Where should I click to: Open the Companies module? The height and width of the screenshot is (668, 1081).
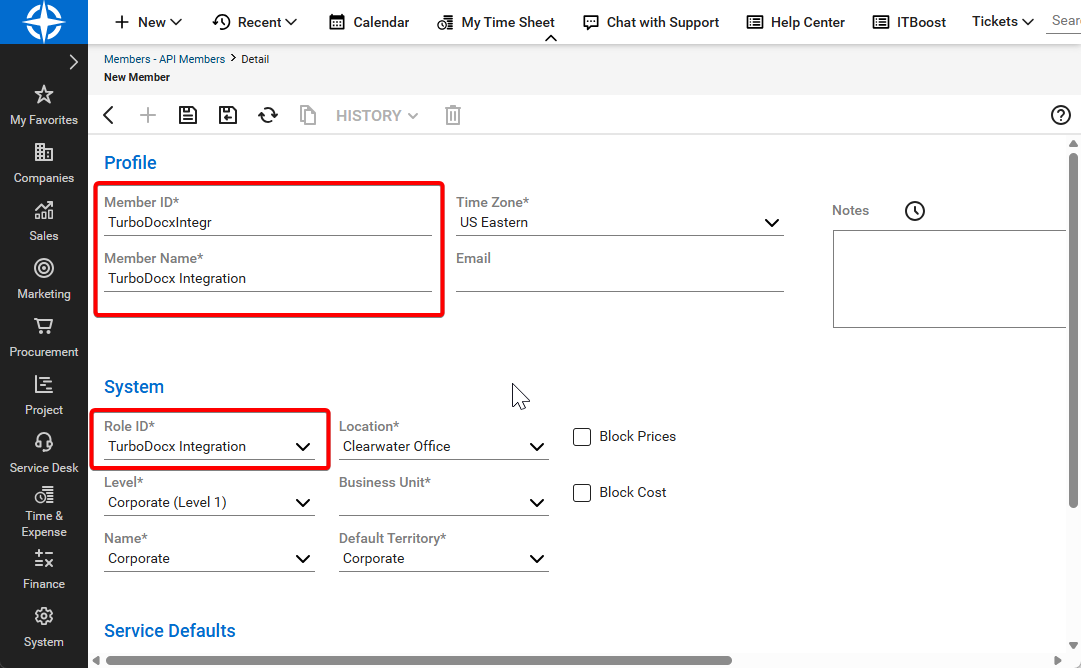pyautogui.click(x=44, y=163)
